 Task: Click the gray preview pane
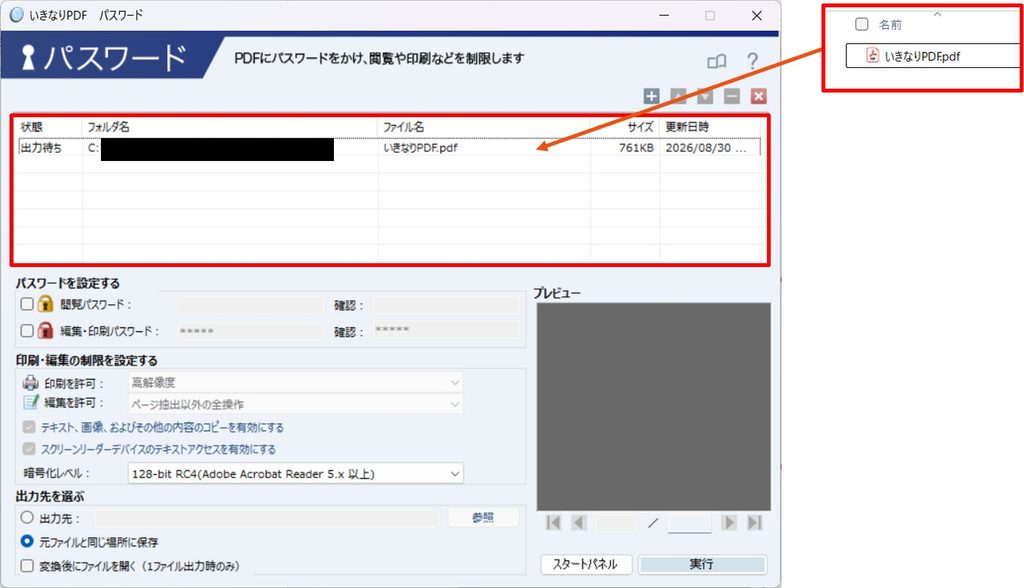654,406
